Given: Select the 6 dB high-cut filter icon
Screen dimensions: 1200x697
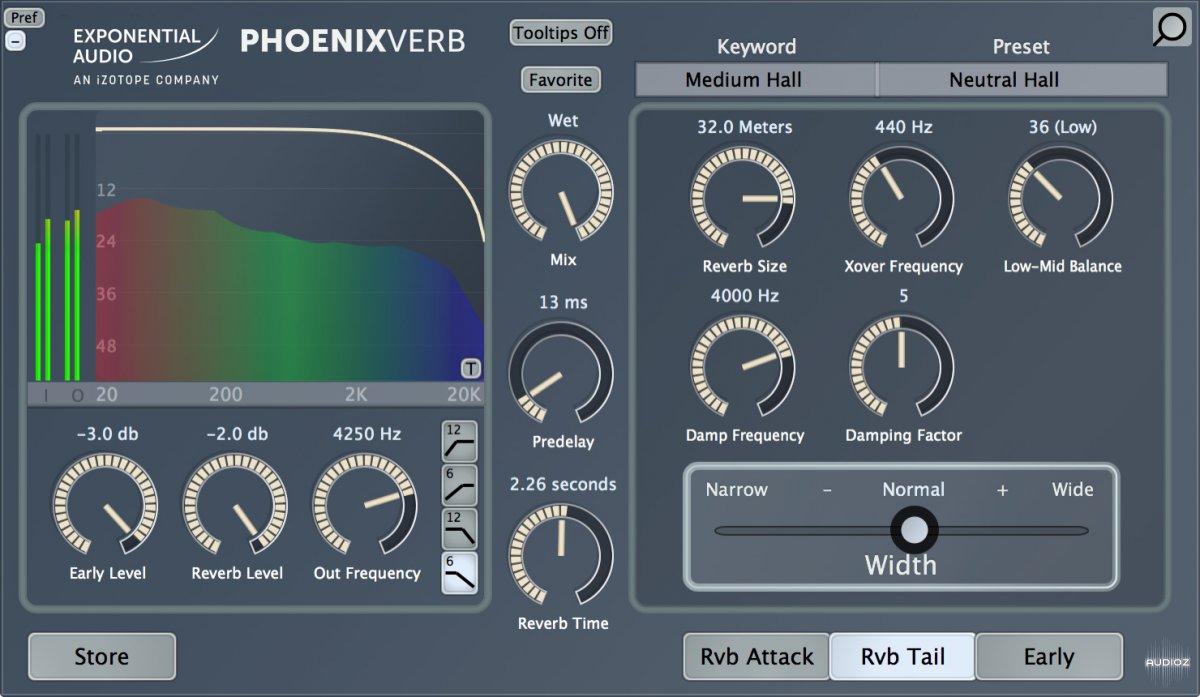Looking at the screenshot, I should [x=459, y=573].
